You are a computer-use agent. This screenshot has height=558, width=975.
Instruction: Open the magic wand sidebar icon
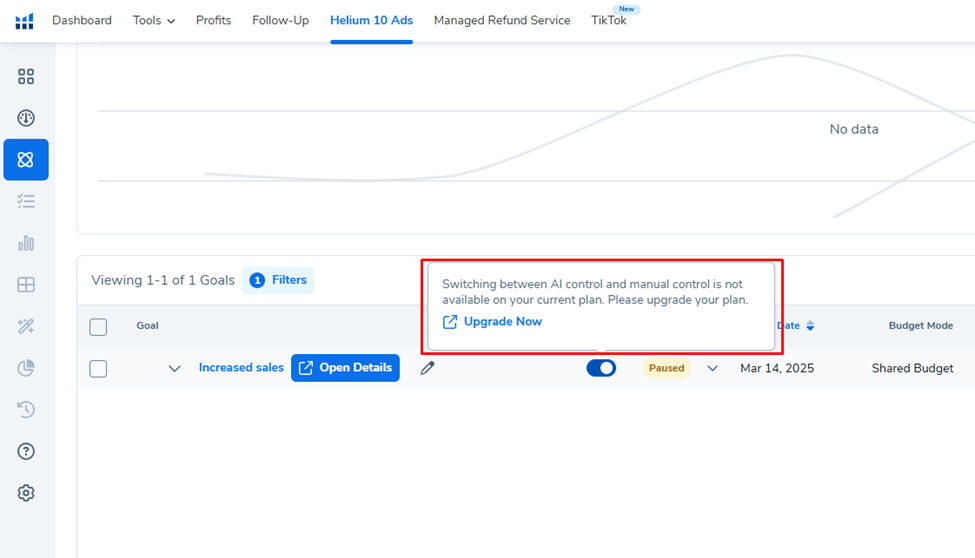coord(26,326)
